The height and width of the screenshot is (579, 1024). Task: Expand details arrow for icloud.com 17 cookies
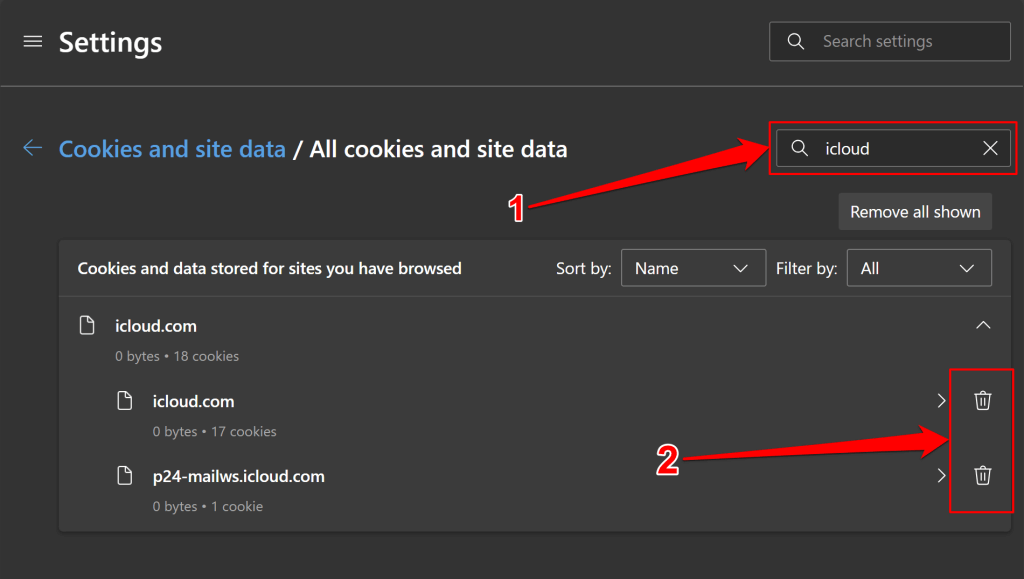click(x=941, y=401)
